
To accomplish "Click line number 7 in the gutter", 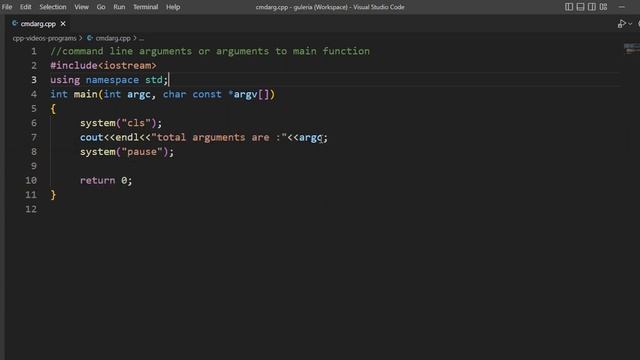I will [x=34, y=137].
